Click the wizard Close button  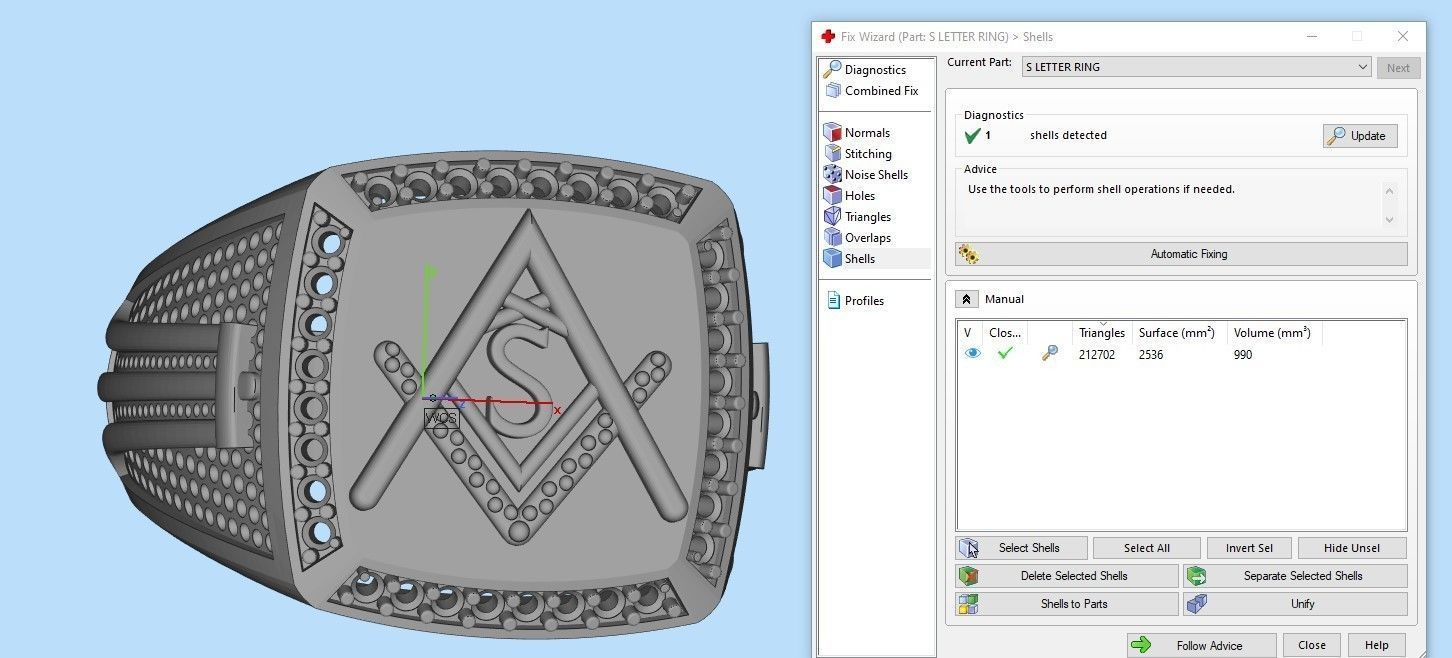pyautogui.click(x=1312, y=645)
